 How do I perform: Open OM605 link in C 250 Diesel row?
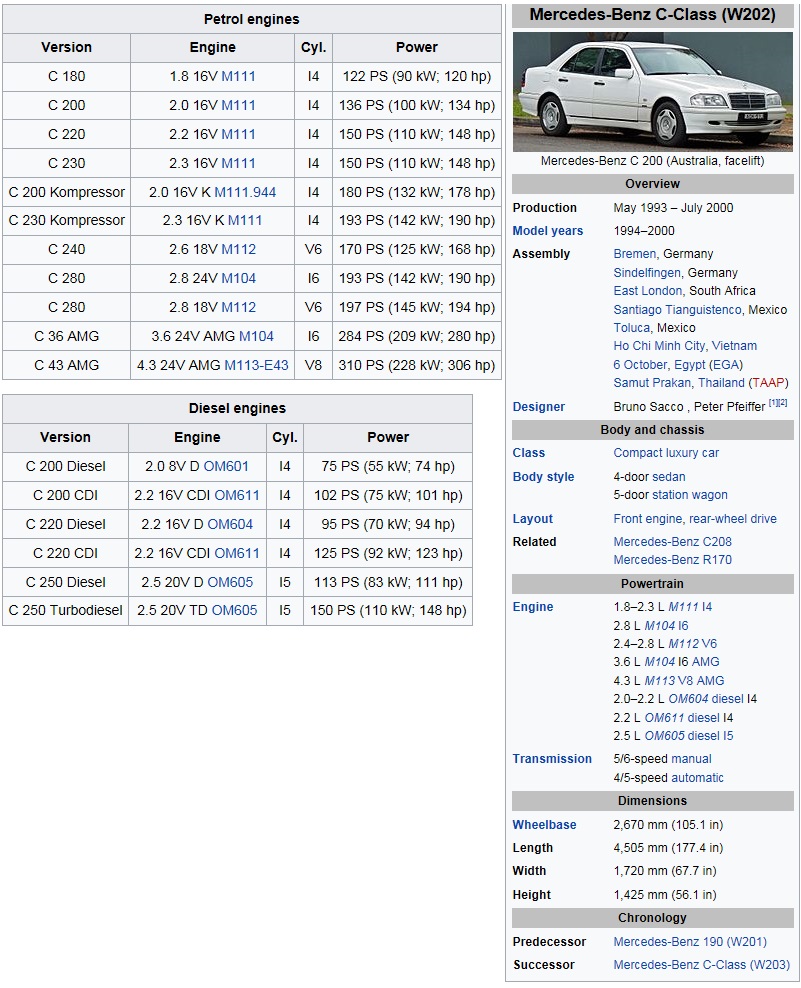pyautogui.click(x=230, y=583)
